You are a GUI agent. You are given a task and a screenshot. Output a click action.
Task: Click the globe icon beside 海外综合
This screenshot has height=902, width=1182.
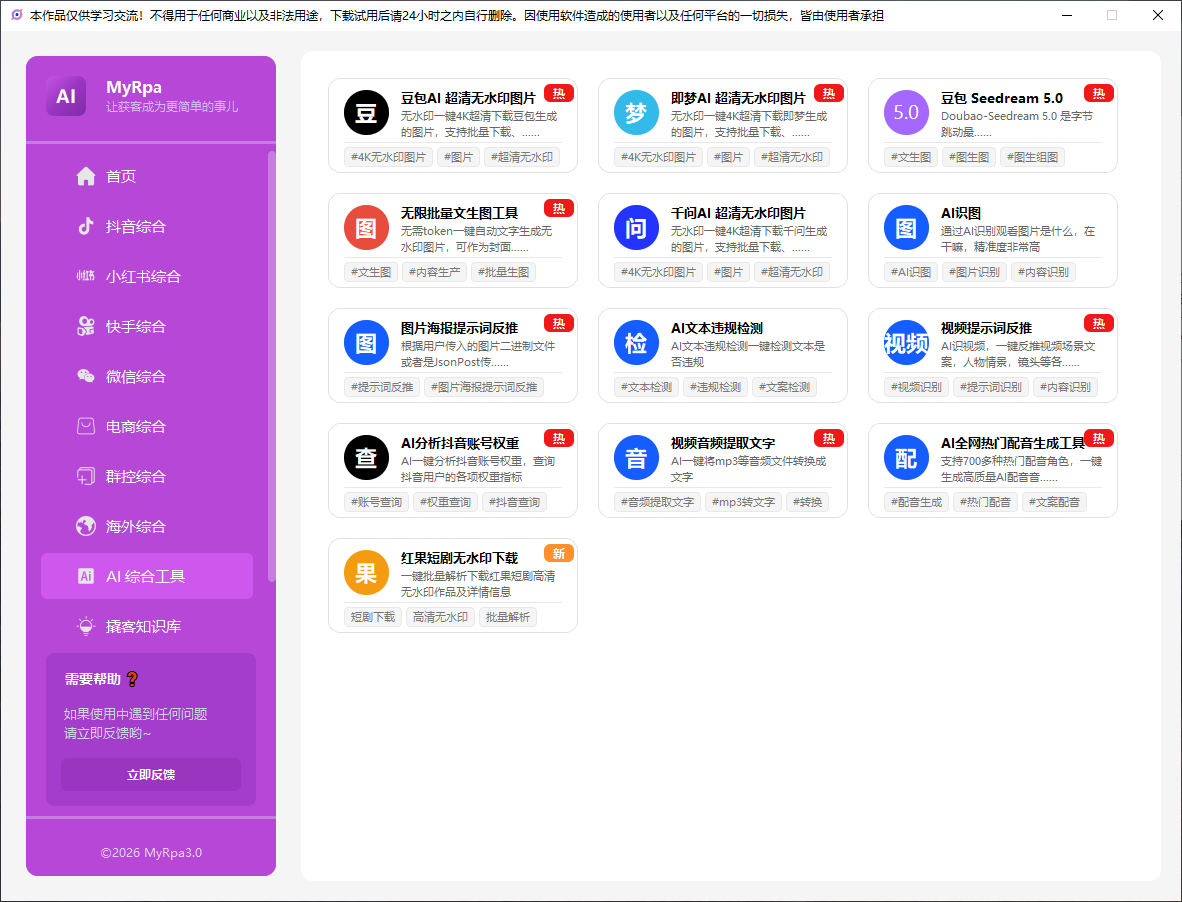click(86, 526)
